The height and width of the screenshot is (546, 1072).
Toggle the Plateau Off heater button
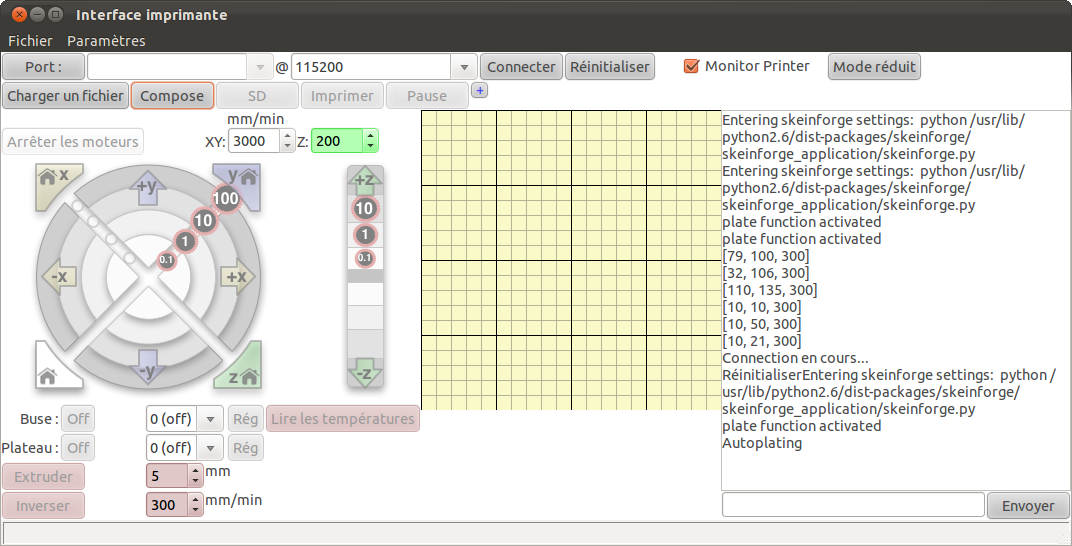tap(78, 448)
